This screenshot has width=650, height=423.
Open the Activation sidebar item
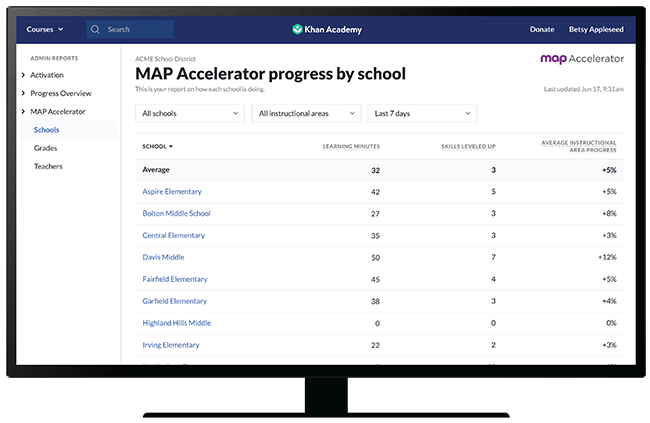coord(47,75)
